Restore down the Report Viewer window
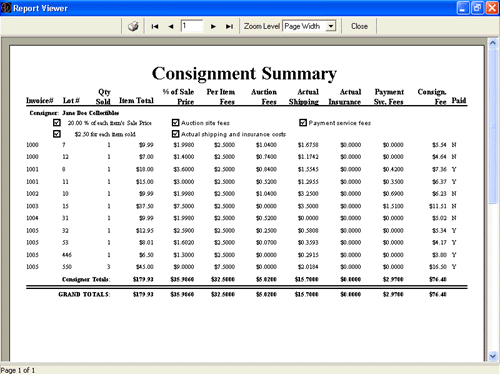The width and height of the screenshot is (500, 374). coord(477,8)
